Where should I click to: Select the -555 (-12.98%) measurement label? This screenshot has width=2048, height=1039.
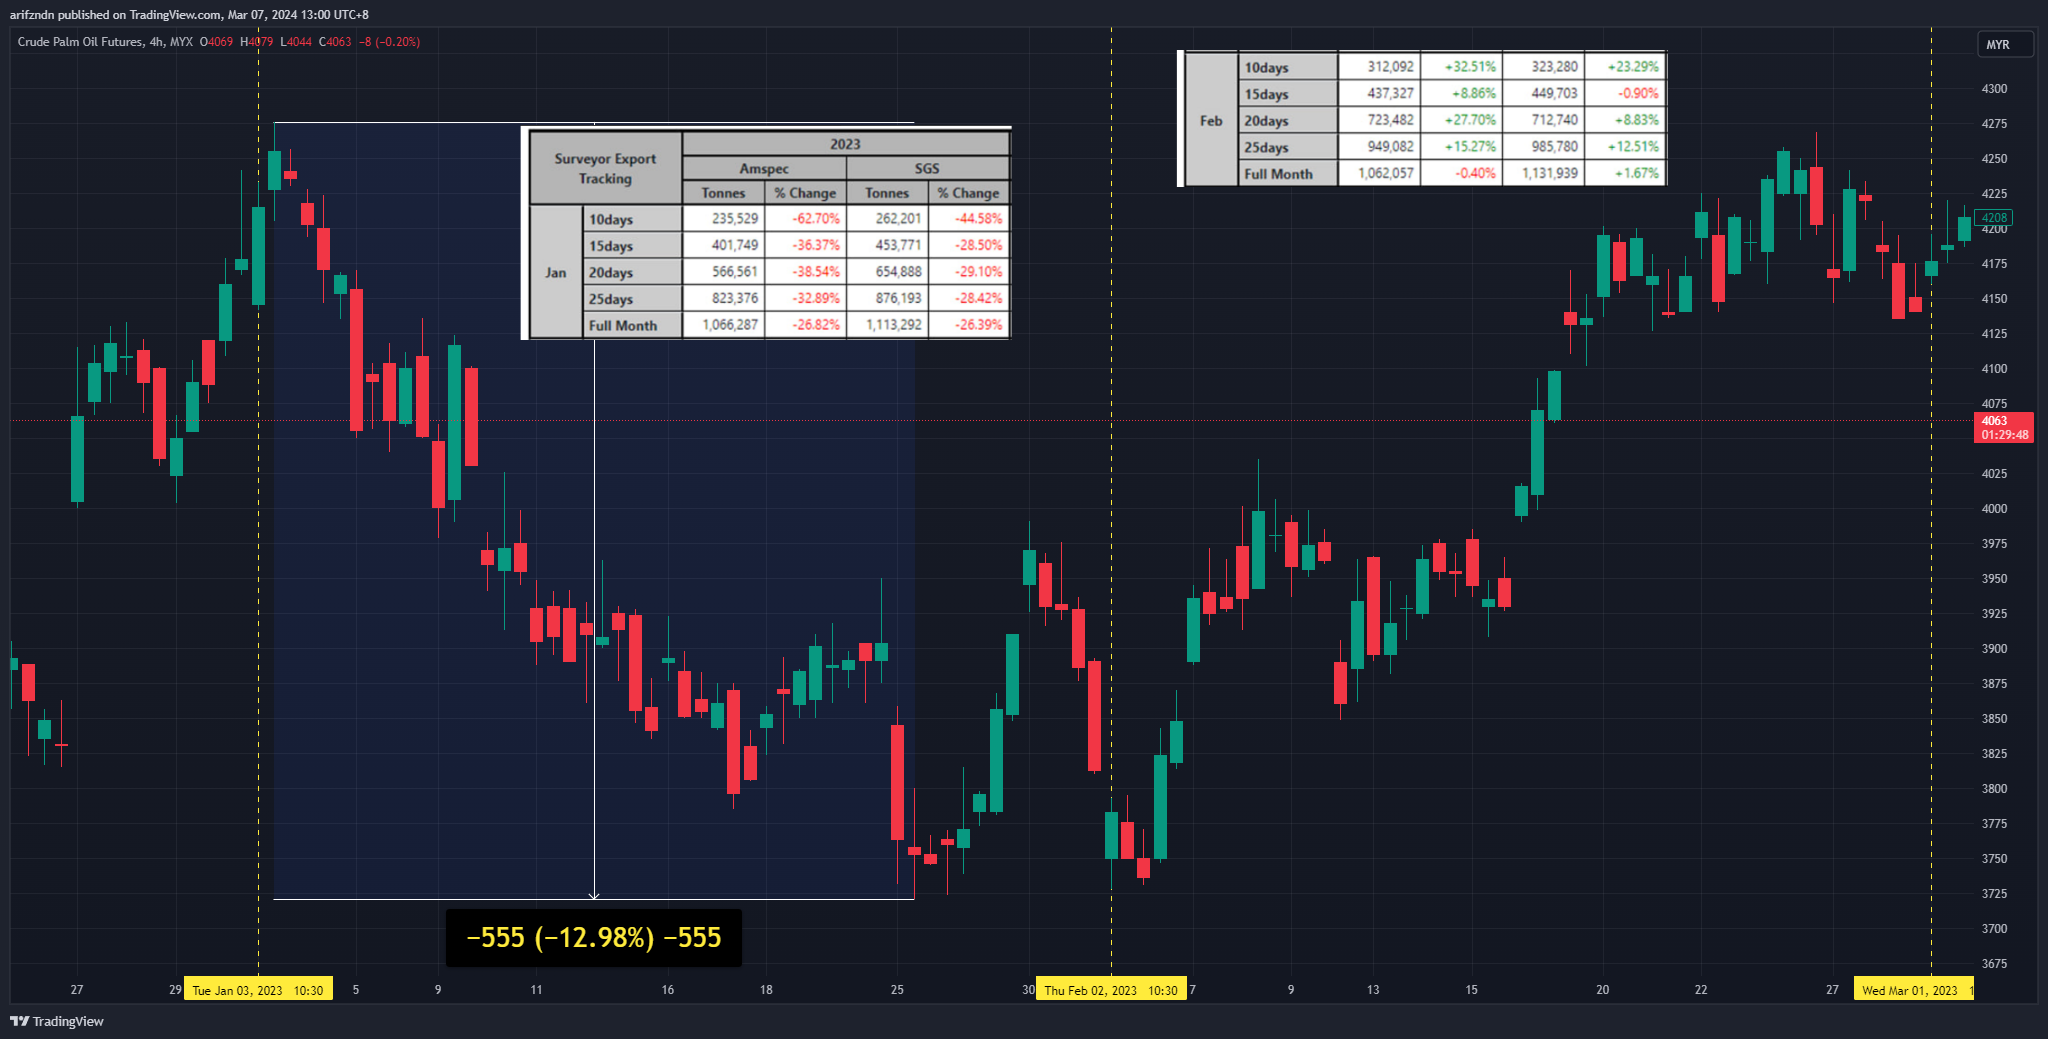click(x=594, y=938)
